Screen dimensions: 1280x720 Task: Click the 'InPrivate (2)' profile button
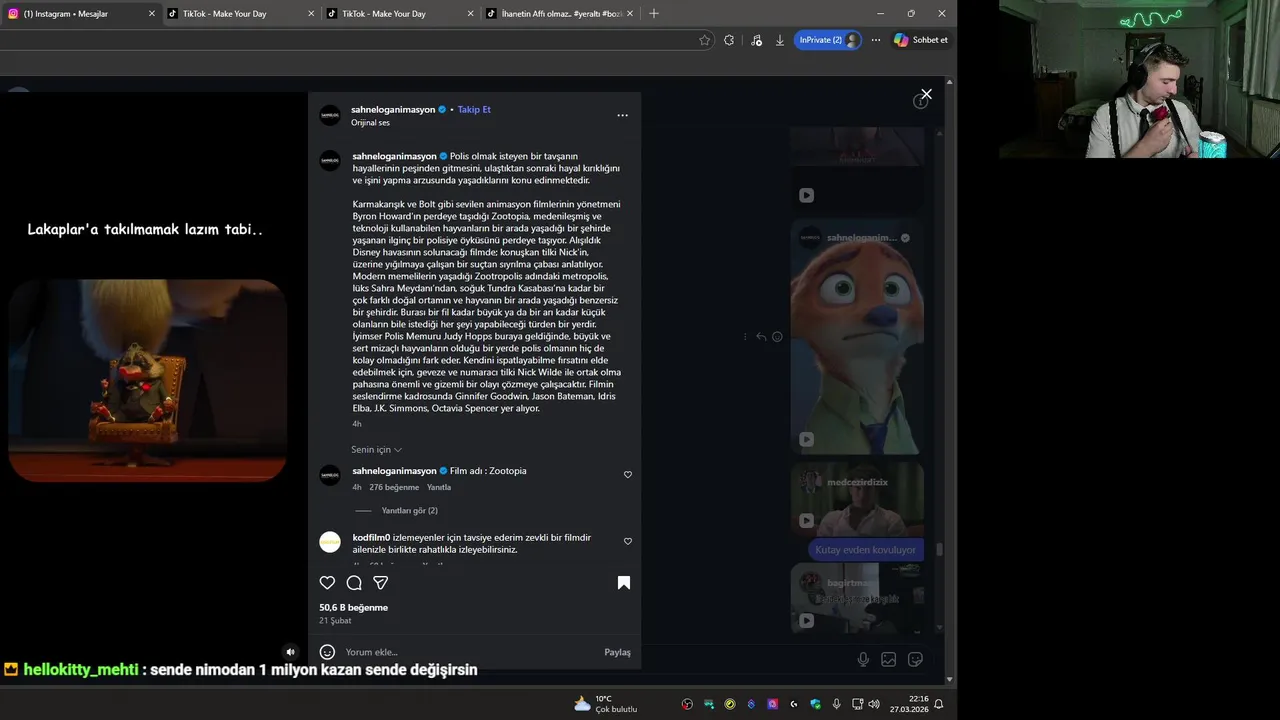tap(828, 40)
